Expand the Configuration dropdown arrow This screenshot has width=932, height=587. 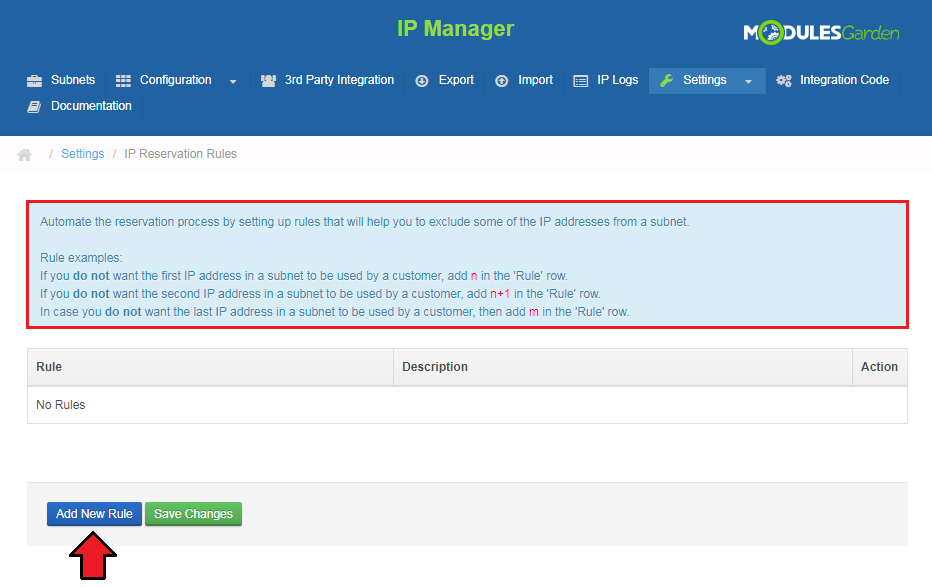(x=233, y=81)
